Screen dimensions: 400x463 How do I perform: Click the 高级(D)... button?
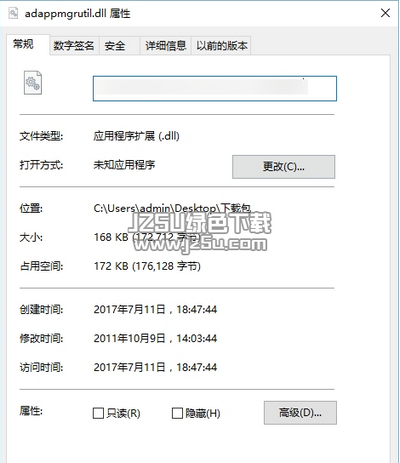pyautogui.click(x=300, y=413)
